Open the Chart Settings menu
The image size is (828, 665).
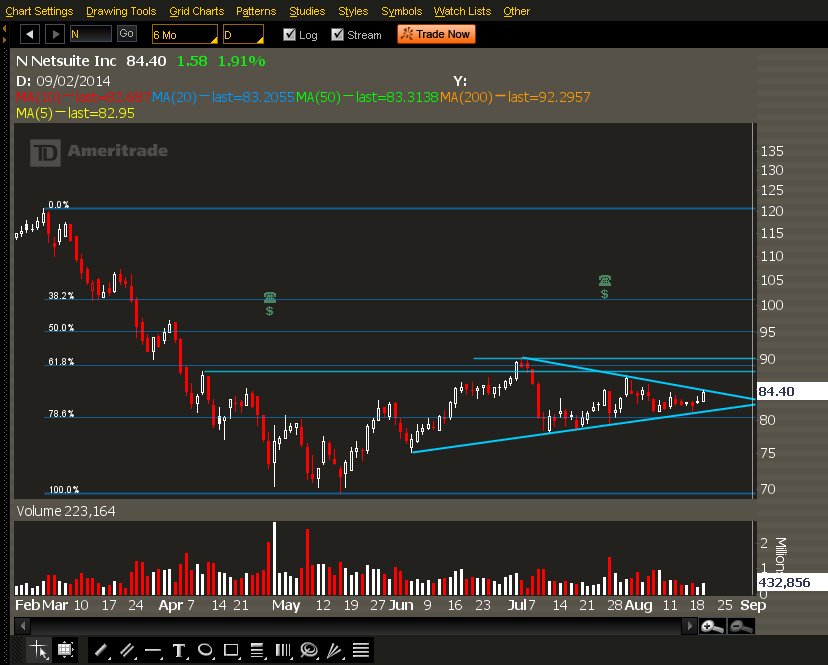coord(39,11)
